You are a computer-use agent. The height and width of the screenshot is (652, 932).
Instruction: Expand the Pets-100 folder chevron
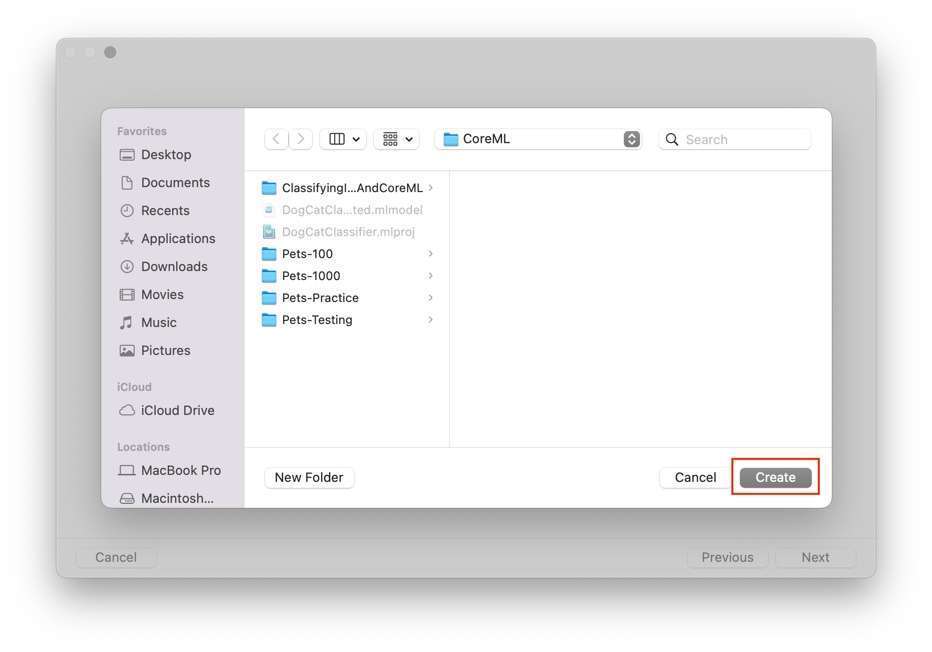[x=430, y=254]
